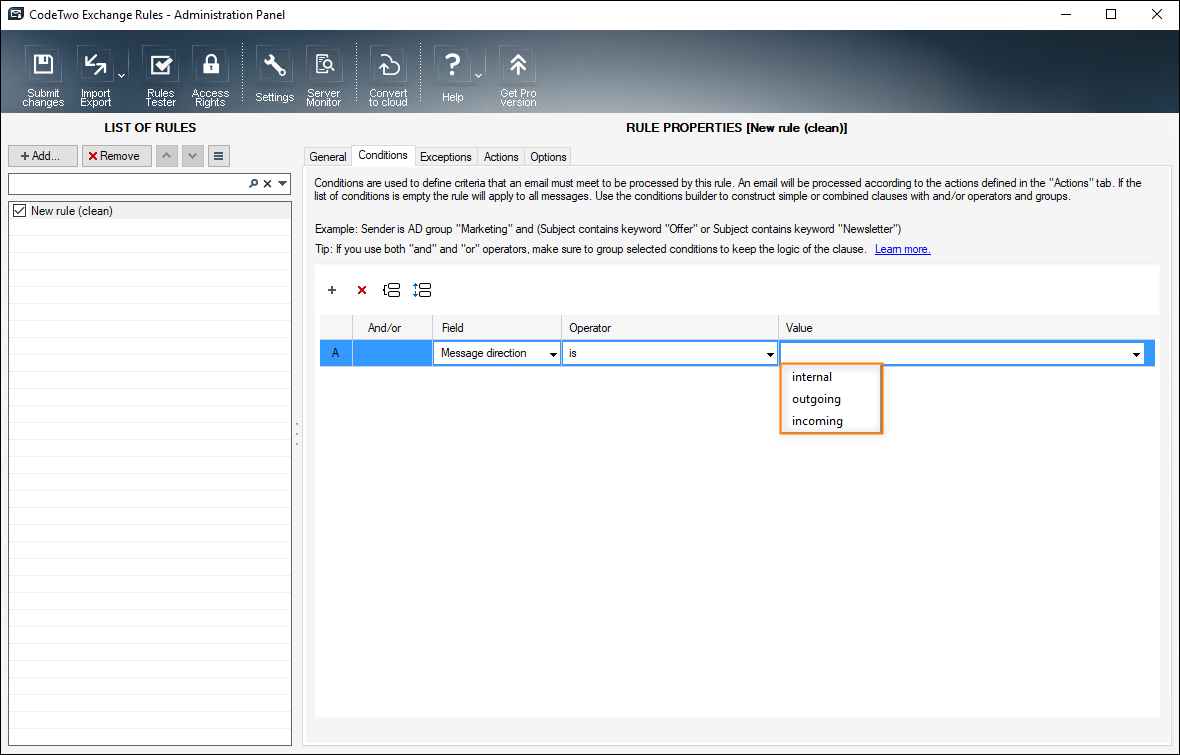Click the And/or column header
Image resolution: width=1180 pixels, height=755 pixels.
[392, 328]
